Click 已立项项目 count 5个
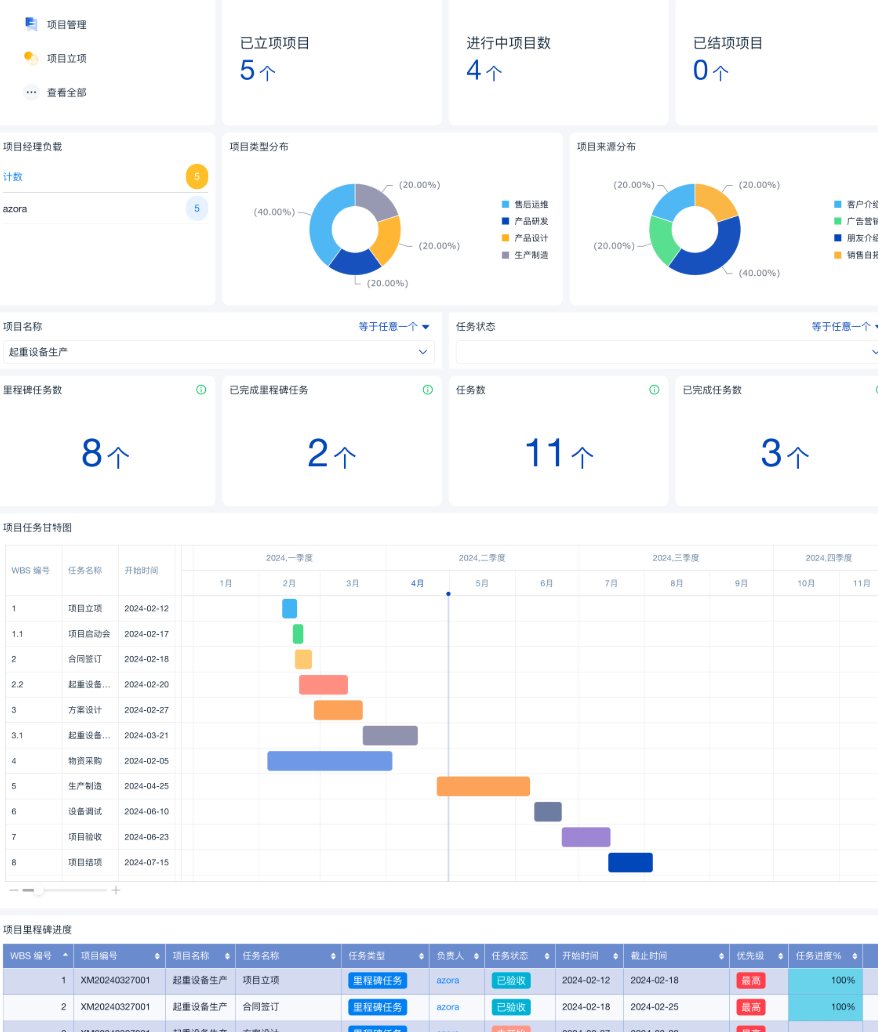This screenshot has height=1032, width=878. 257,70
